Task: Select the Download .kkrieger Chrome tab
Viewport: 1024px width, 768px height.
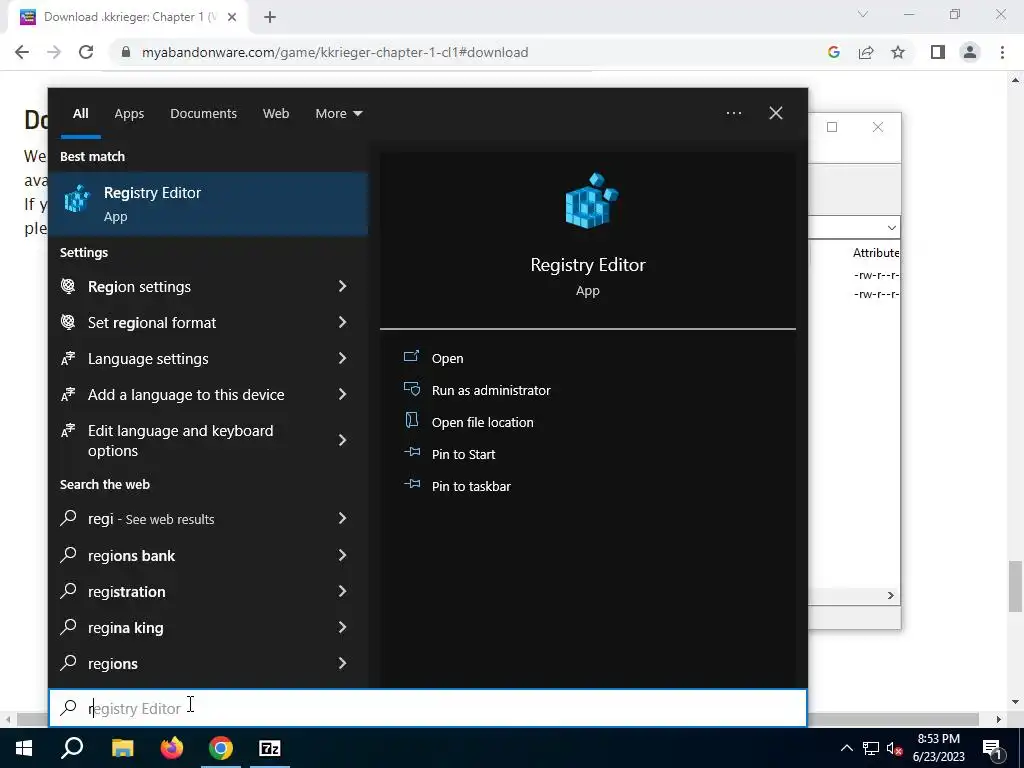Action: (128, 17)
